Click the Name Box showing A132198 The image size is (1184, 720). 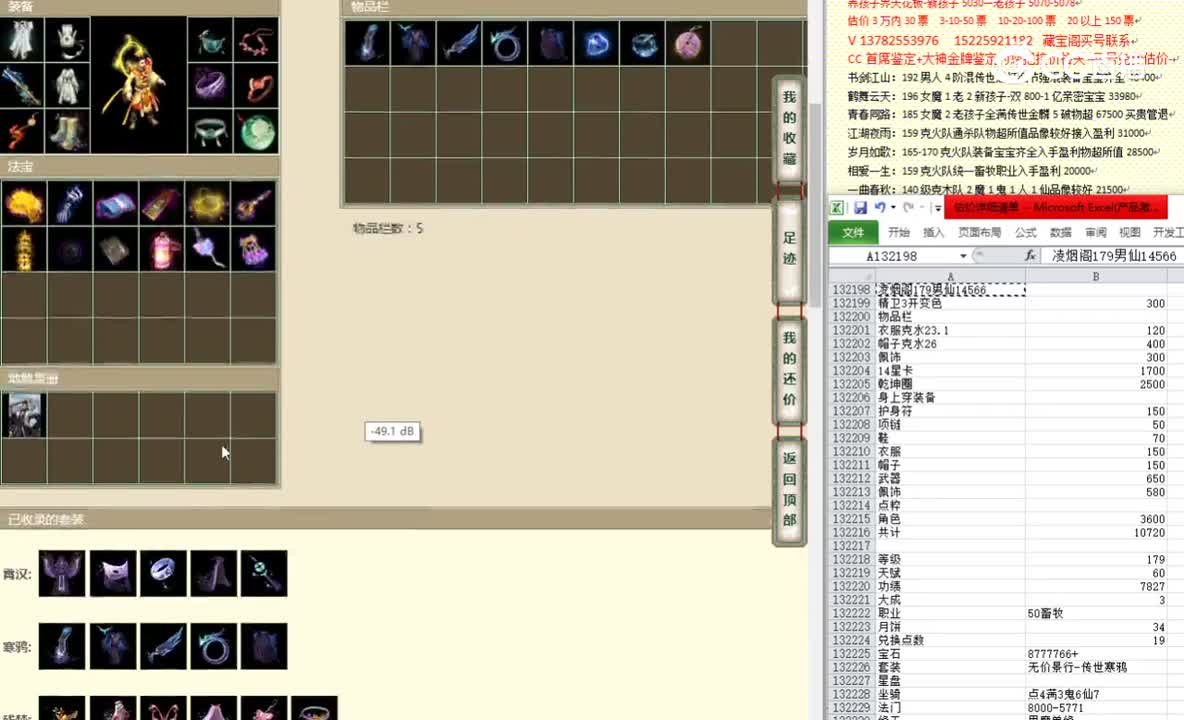(x=892, y=256)
